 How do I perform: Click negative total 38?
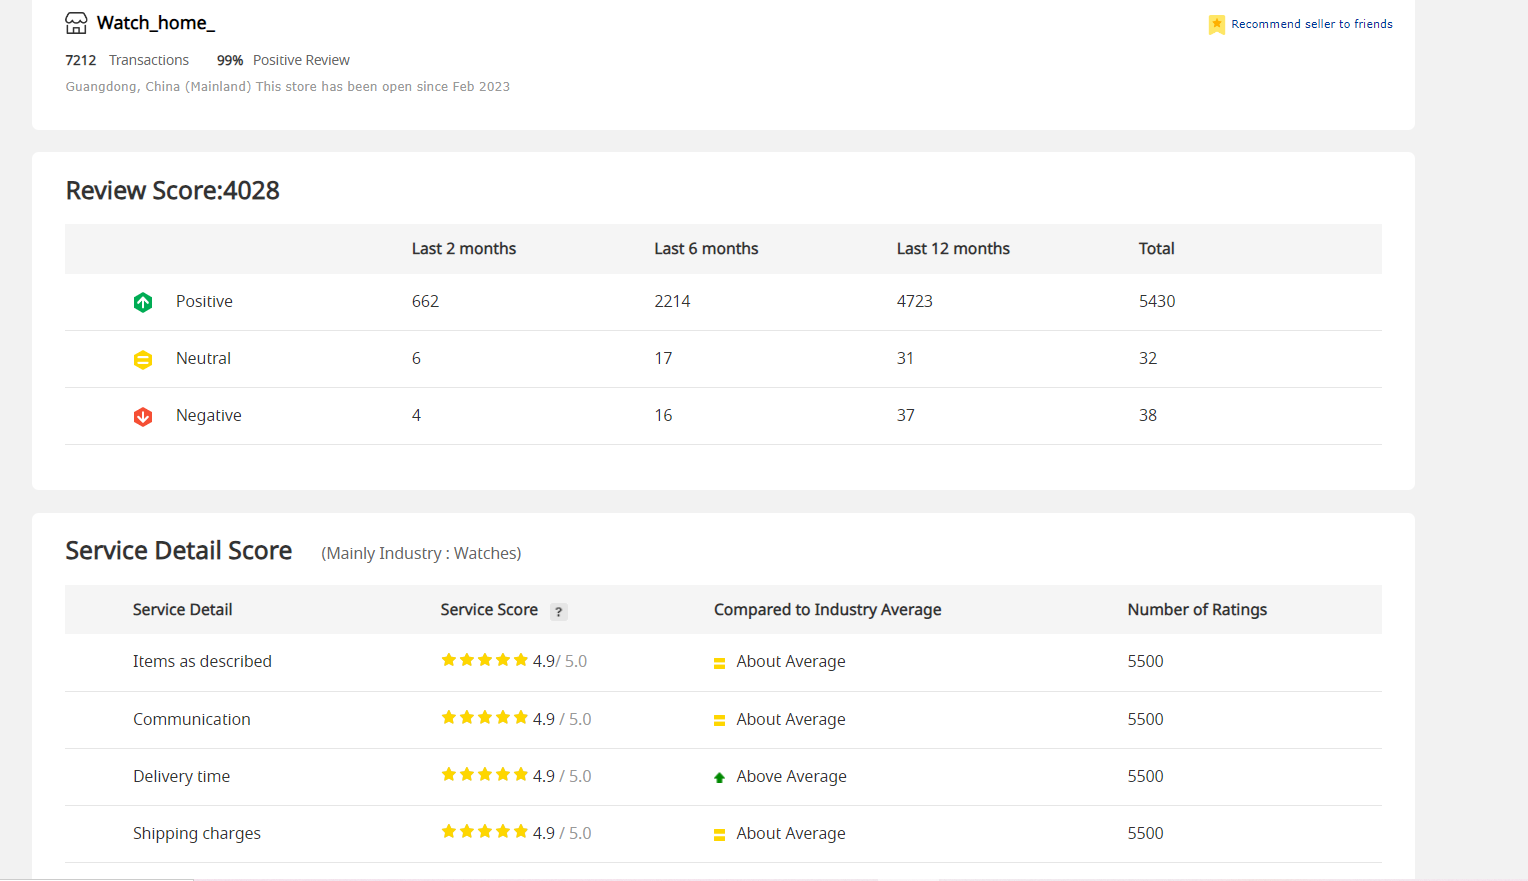coord(1148,416)
